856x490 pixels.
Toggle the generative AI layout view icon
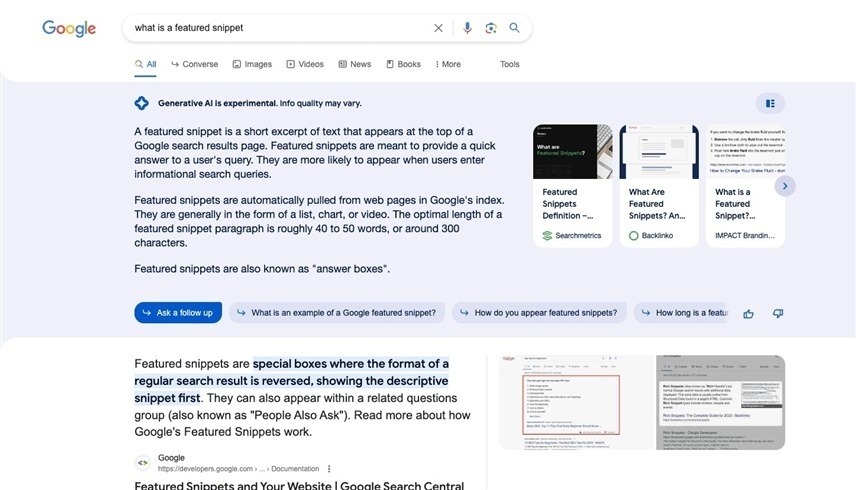(770, 103)
